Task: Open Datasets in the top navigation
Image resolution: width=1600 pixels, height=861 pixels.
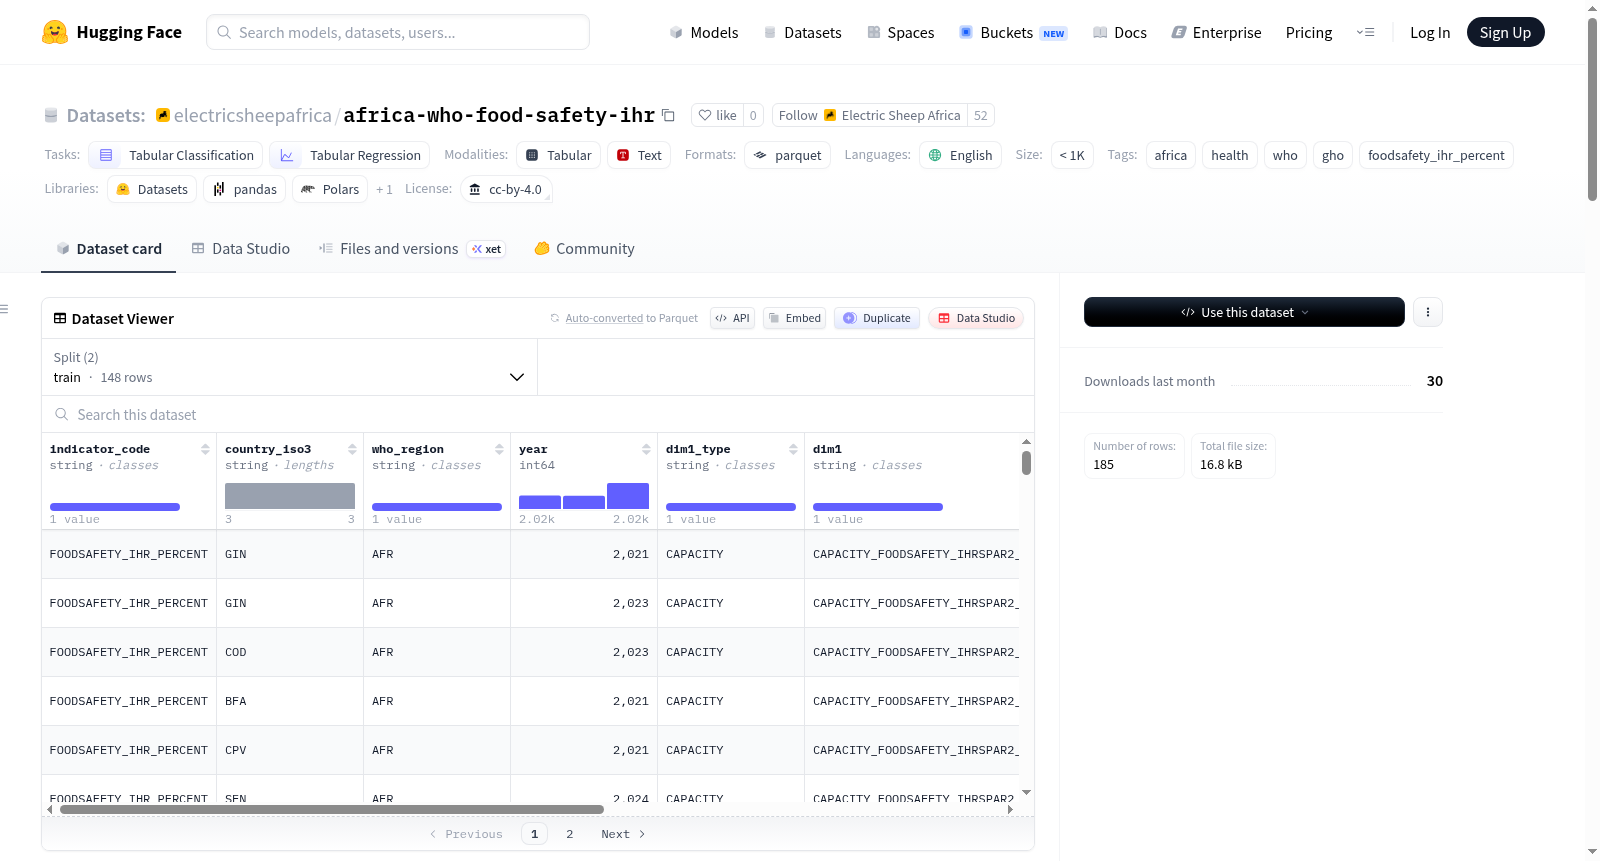Action: [802, 32]
